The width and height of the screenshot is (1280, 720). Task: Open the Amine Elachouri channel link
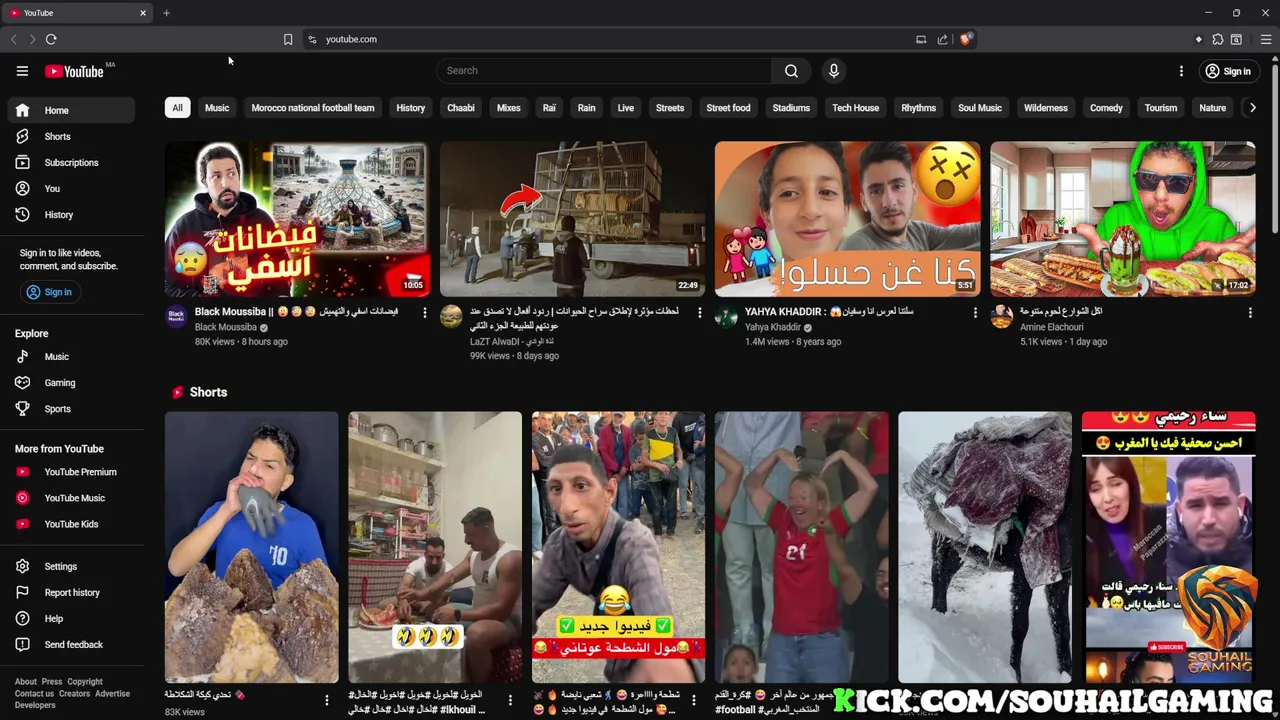[1051, 327]
